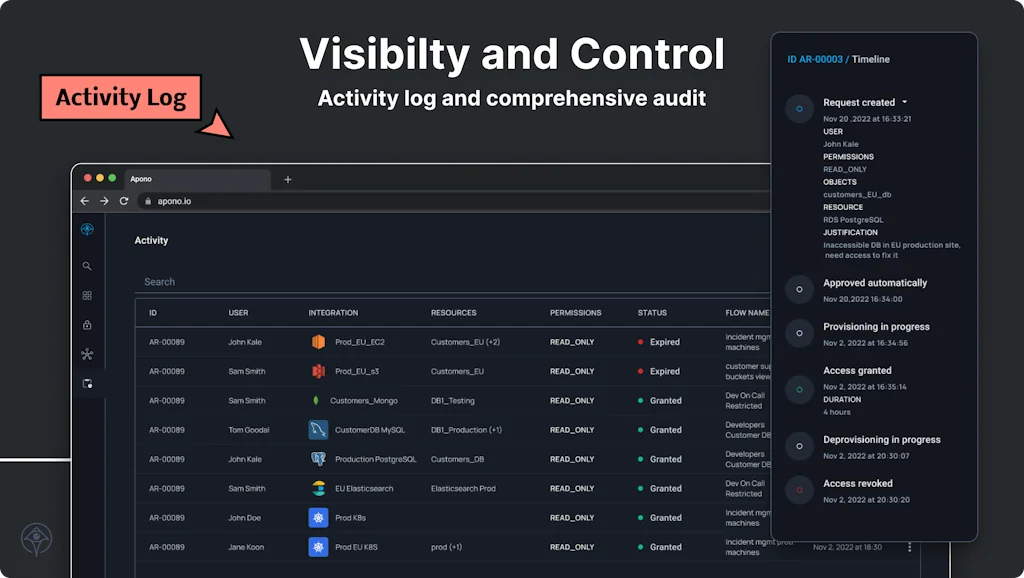Screen dimensions: 1024x578
Task: Collapse the Request created details arrow
Action: (905, 102)
